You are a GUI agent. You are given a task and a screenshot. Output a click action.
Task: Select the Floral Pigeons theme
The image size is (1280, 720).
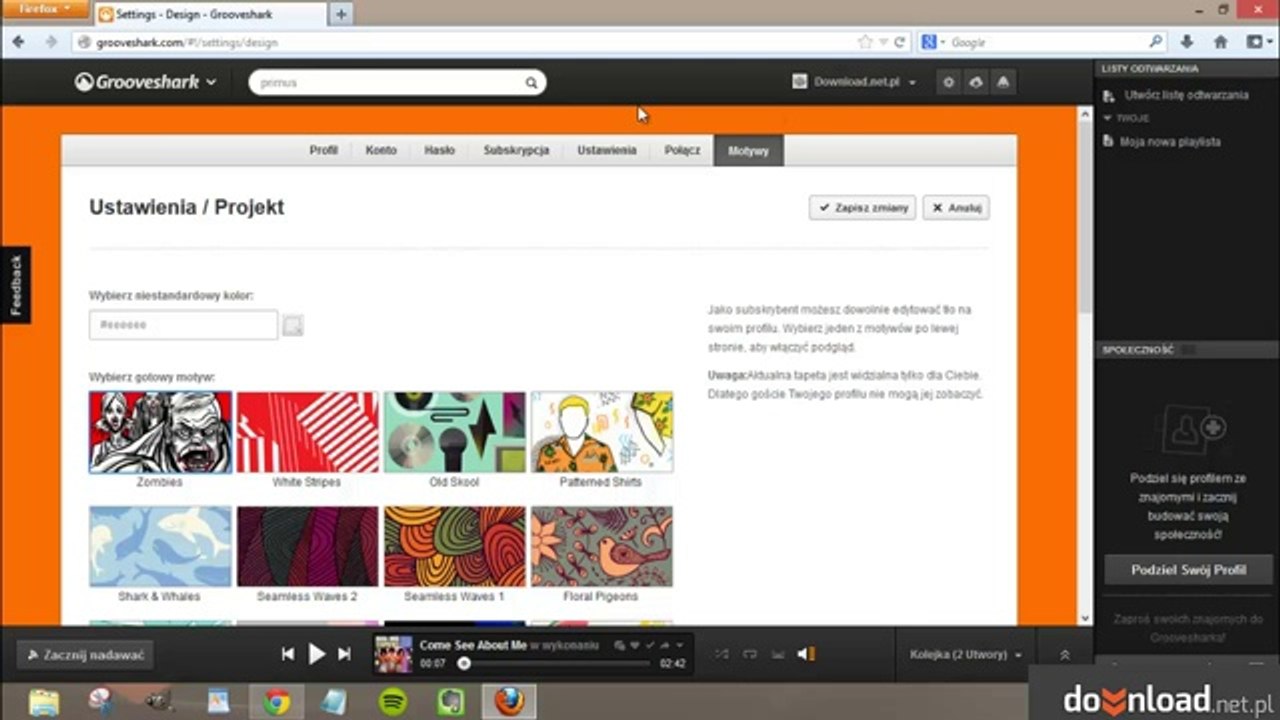pos(601,546)
